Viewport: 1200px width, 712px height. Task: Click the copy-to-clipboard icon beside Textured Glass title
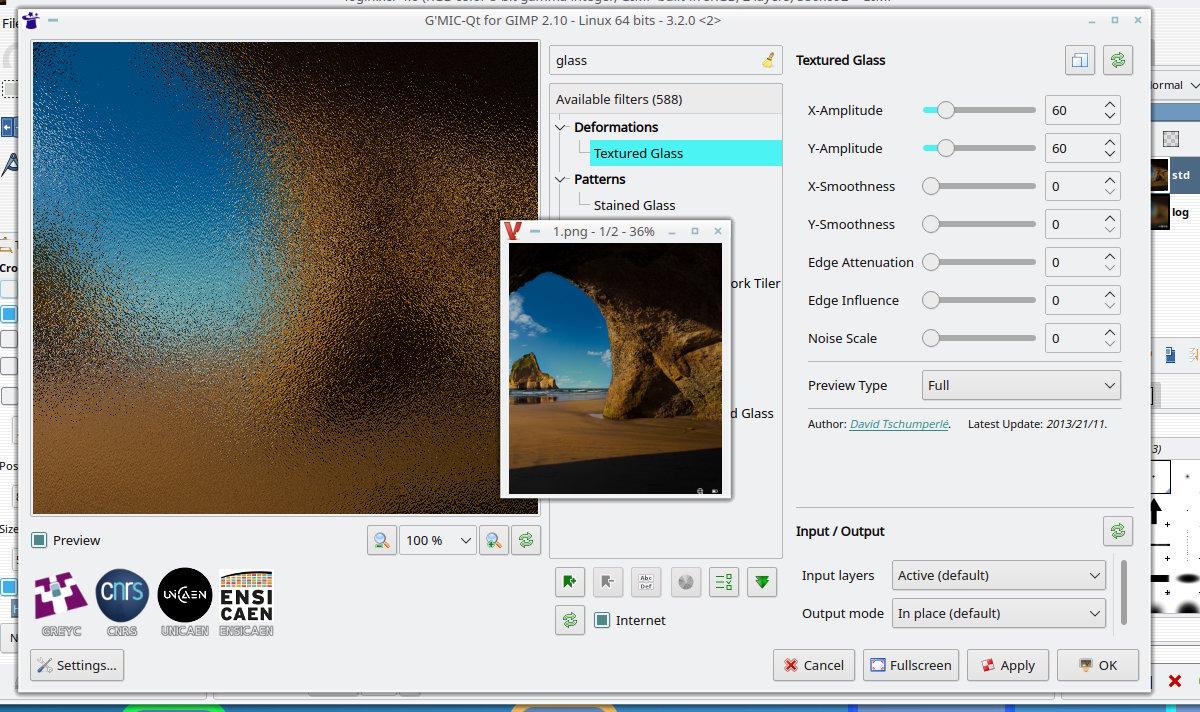pyautogui.click(x=1080, y=60)
